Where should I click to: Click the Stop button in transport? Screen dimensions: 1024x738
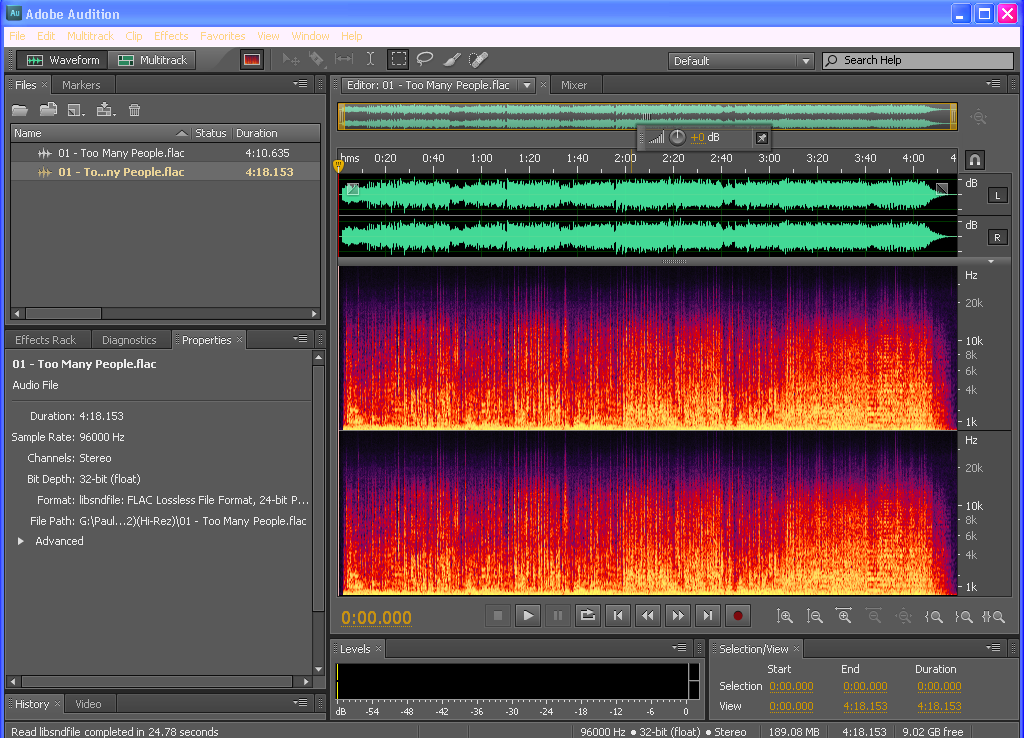pos(498,615)
